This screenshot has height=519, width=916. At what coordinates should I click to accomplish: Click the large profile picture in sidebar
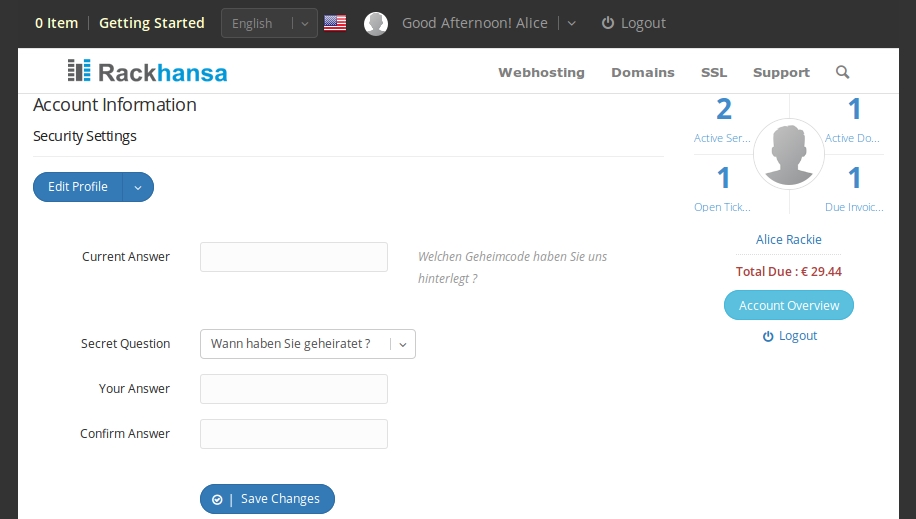789,154
